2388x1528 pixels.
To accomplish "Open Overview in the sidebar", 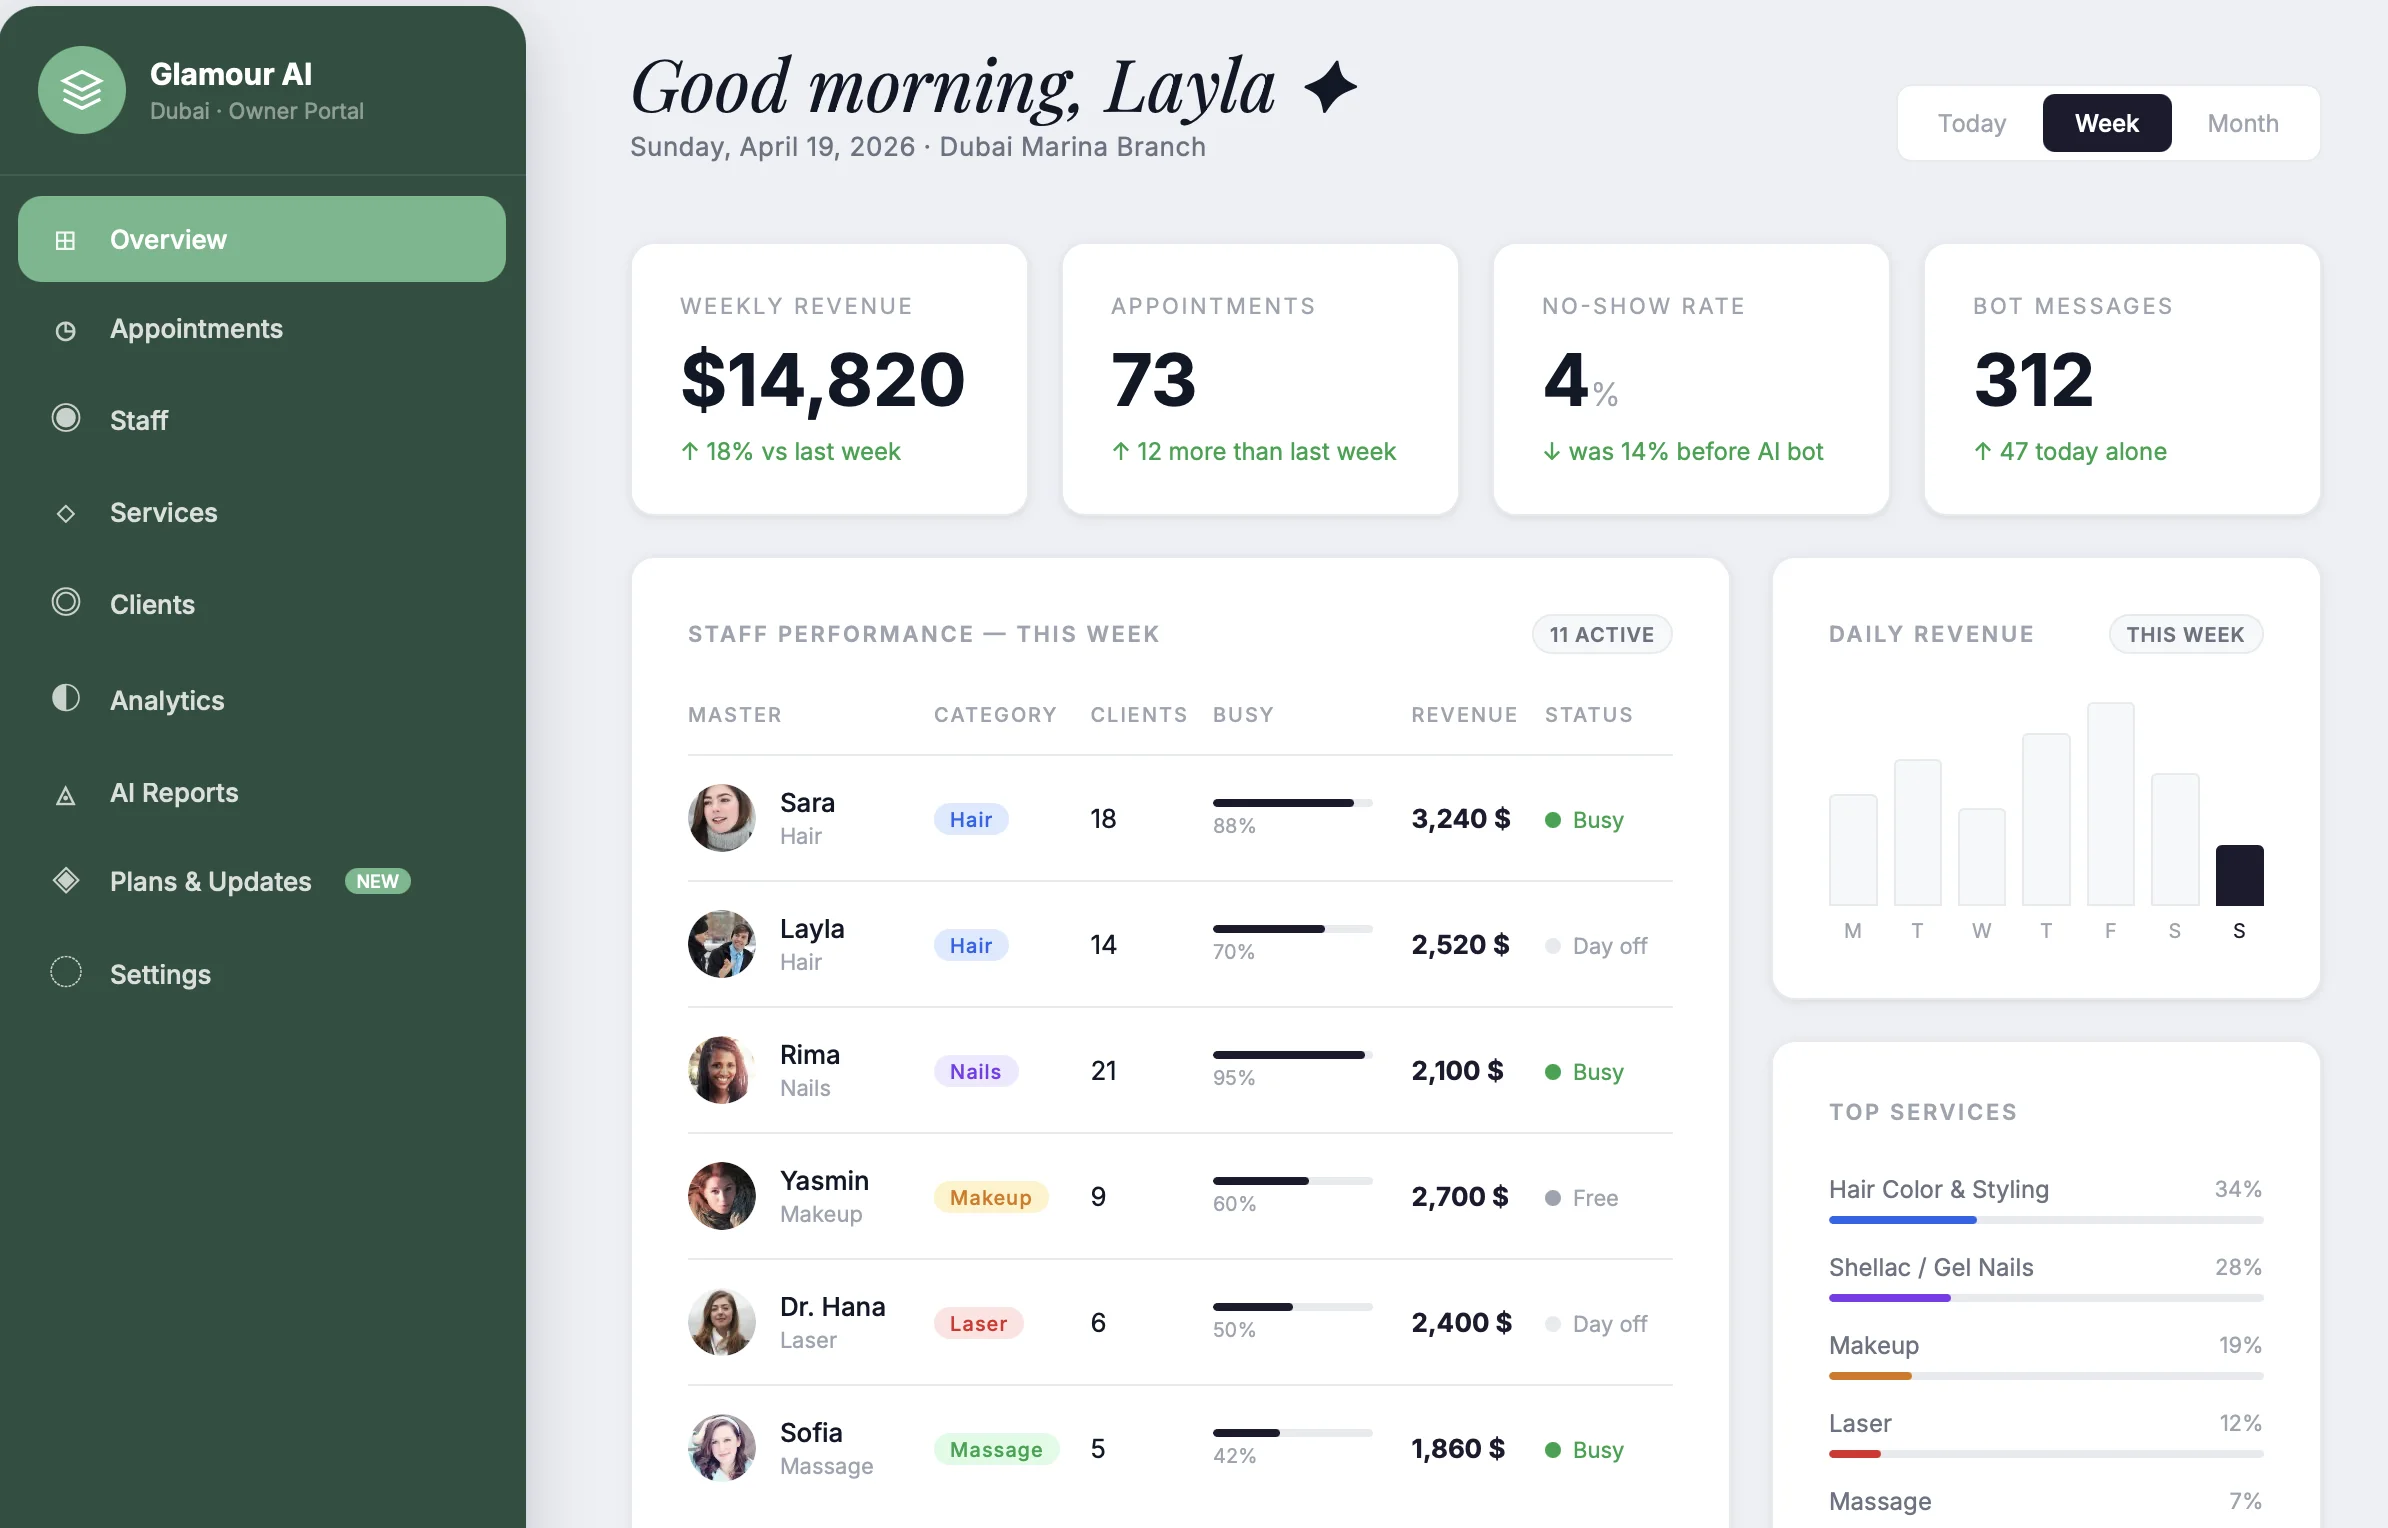I will coord(262,239).
